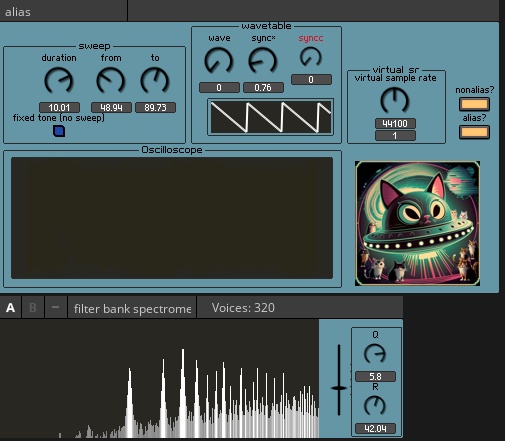Click the wavetable wave knob
Screen dimensions: 505x441
pyautogui.click(x=219, y=61)
